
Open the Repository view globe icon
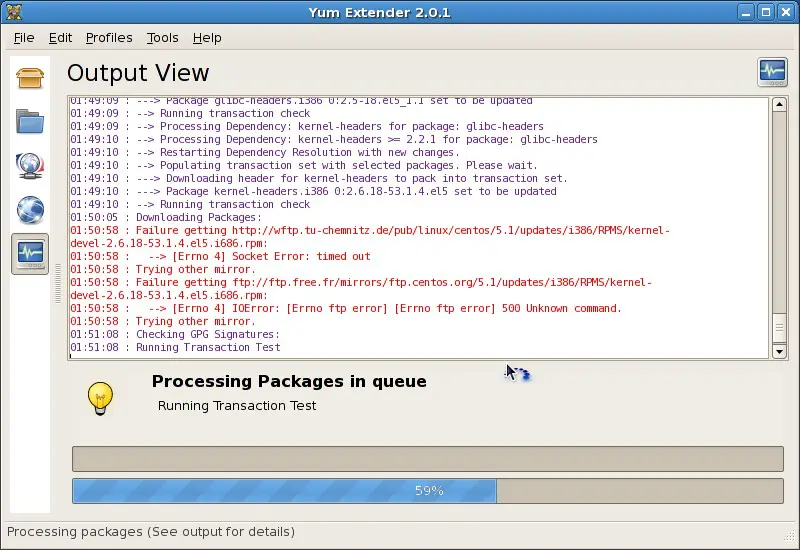30,210
